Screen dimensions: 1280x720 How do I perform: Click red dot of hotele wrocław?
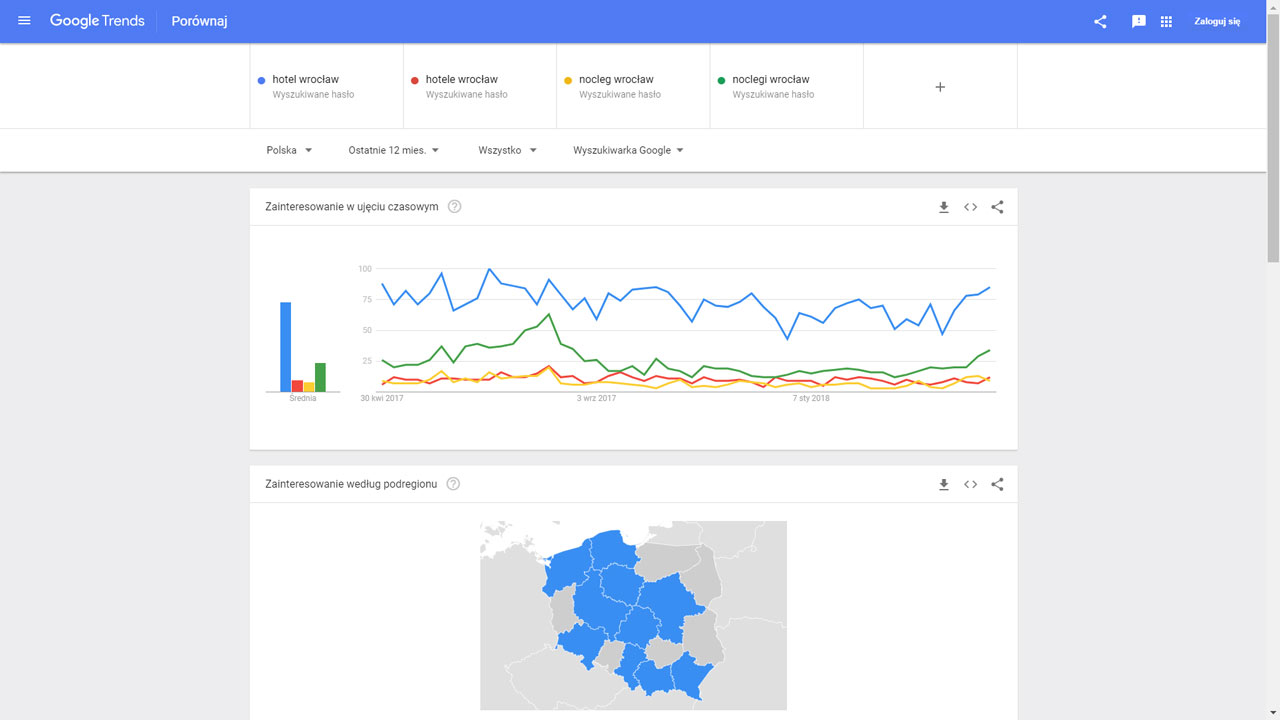pyautogui.click(x=415, y=79)
